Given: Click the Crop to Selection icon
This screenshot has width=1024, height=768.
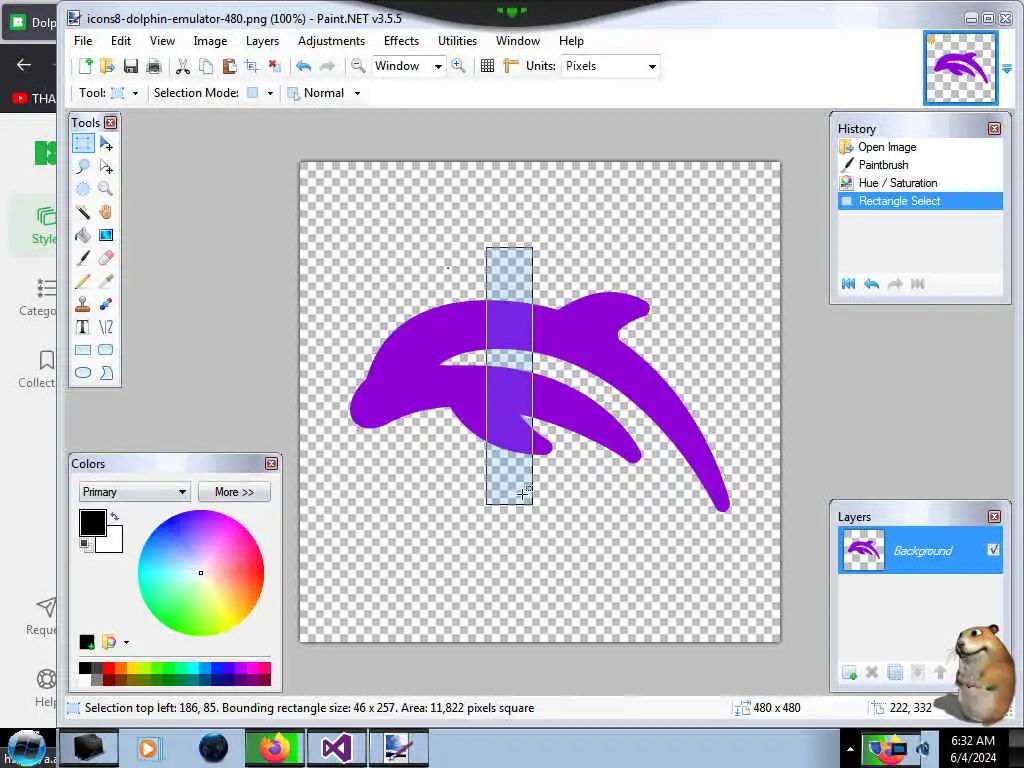Looking at the screenshot, I should (251, 66).
